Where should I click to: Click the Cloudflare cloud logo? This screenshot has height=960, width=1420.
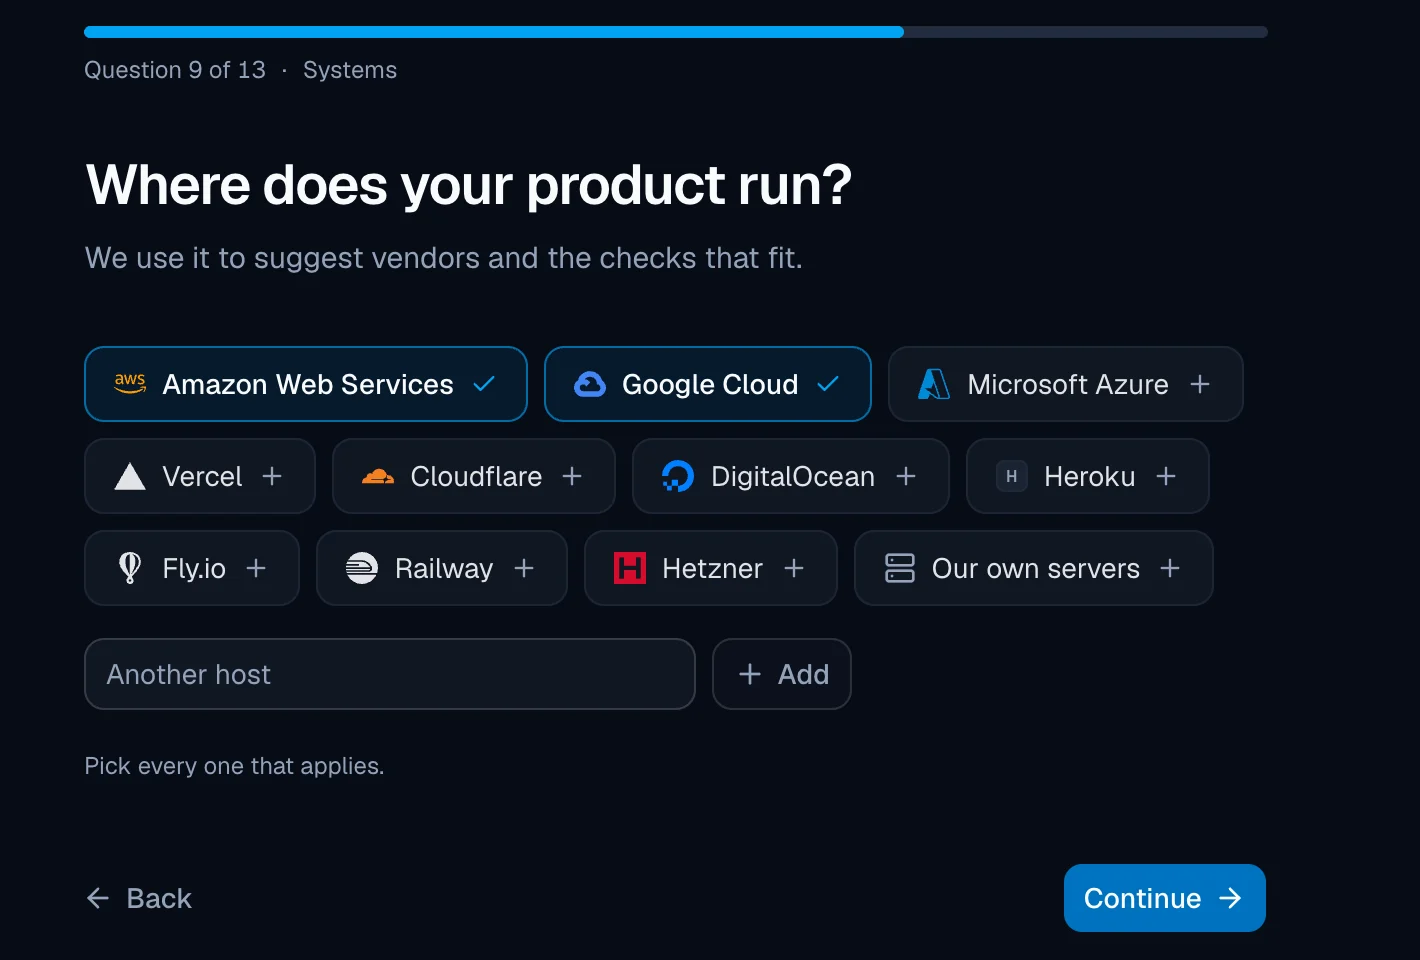pyautogui.click(x=378, y=476)
